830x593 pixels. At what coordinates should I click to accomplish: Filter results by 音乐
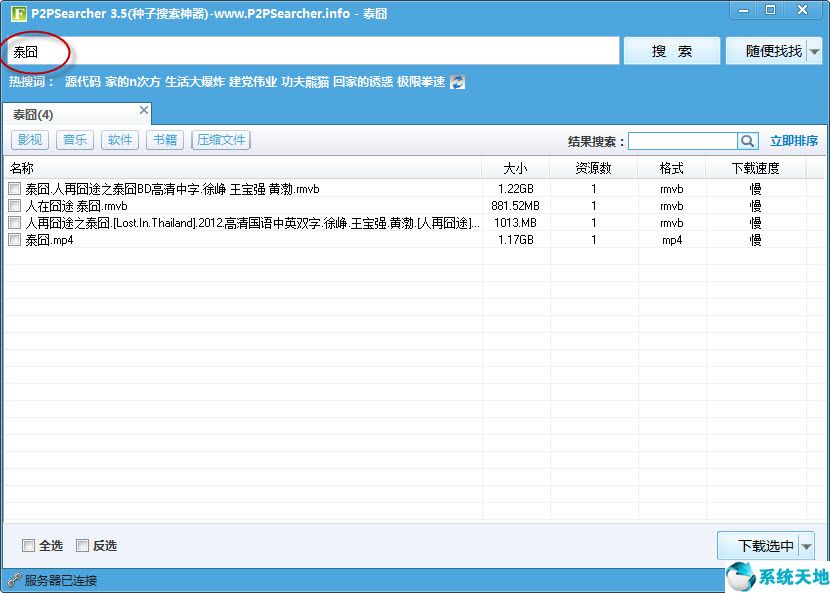tap(75, 140)
